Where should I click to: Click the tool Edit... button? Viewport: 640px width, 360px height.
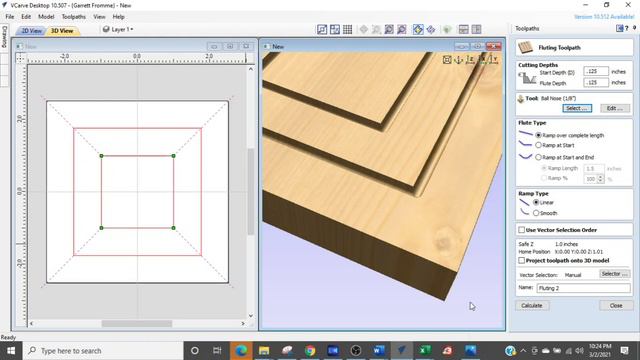[x=615, y=108]
